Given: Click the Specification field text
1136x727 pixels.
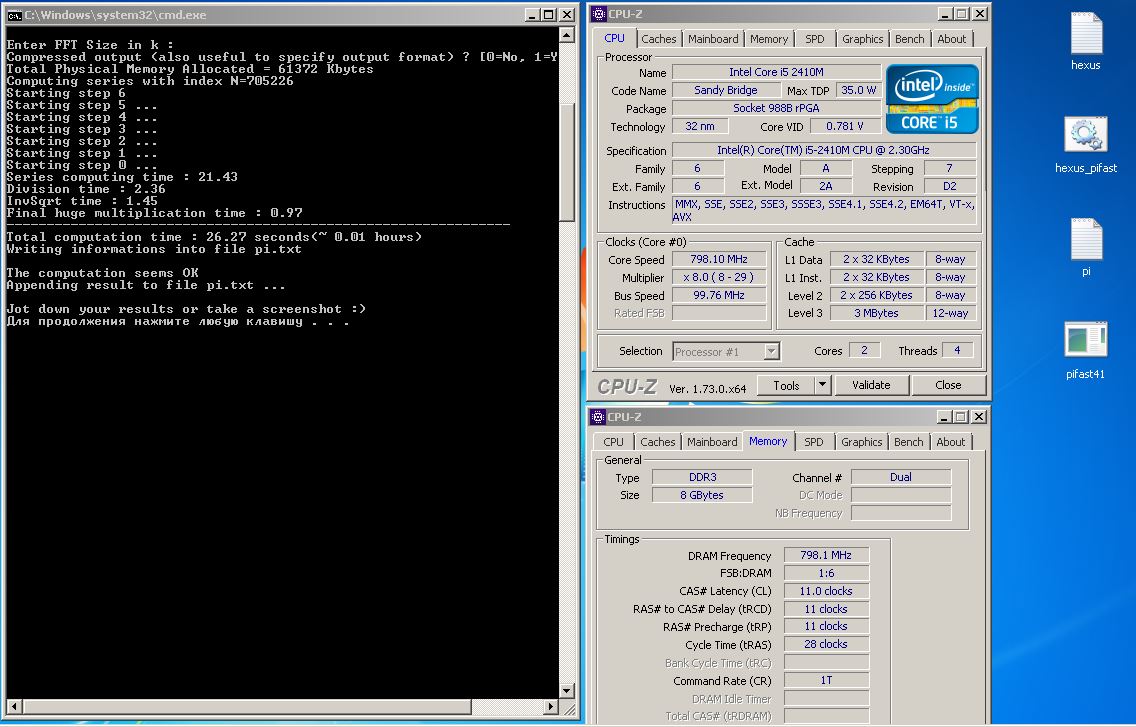Looking at the screenshot, I should coord(824,150).
